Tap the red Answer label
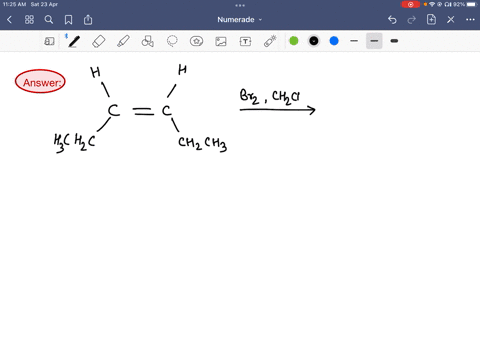This screenshot has width=480, height=360. pos(40,82)
